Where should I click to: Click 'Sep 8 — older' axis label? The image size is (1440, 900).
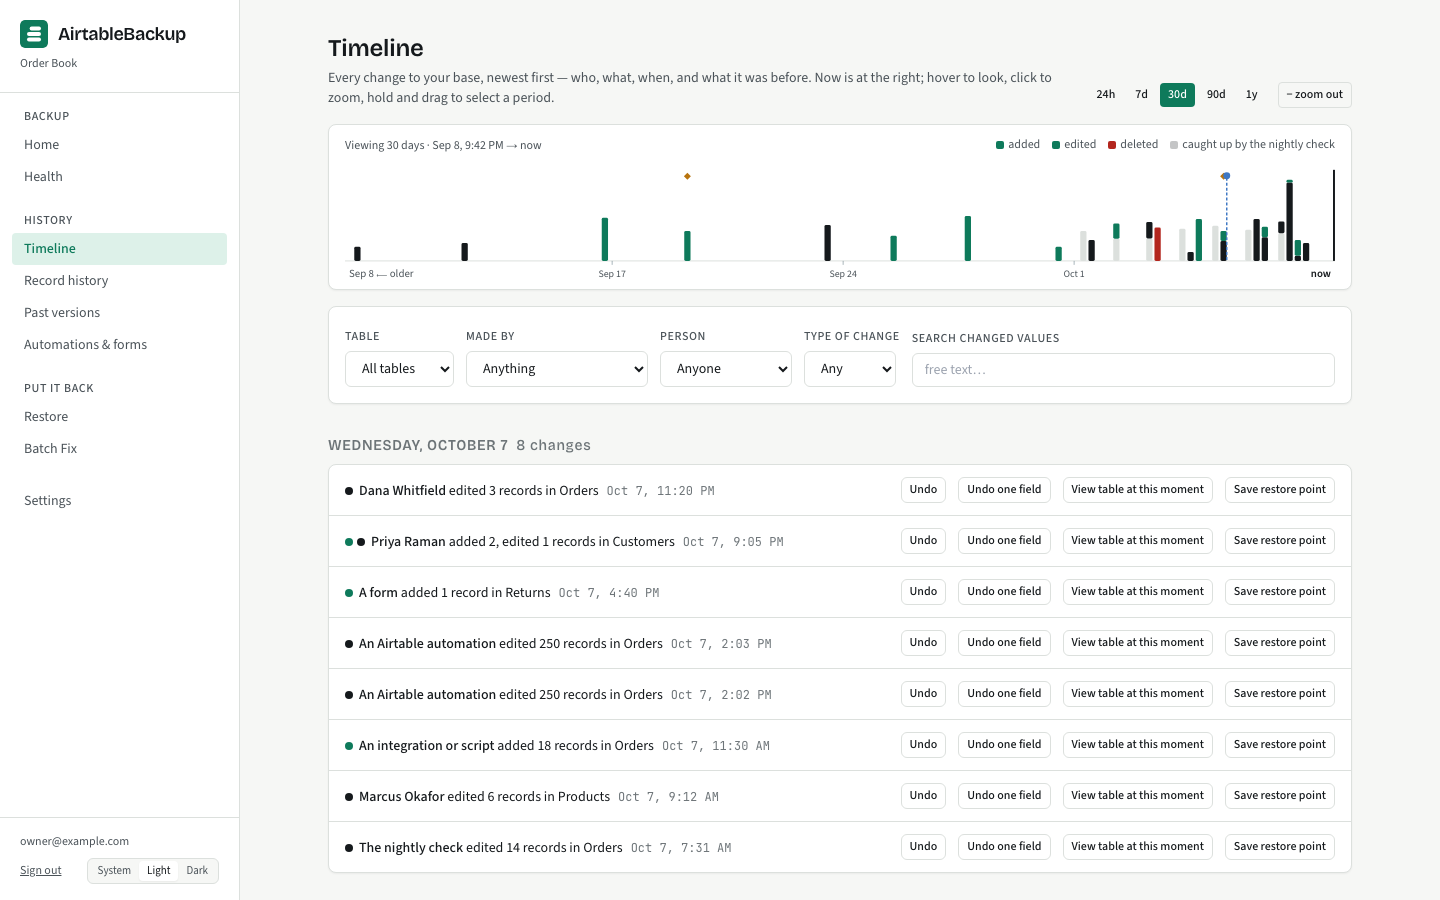pos(381,274)
